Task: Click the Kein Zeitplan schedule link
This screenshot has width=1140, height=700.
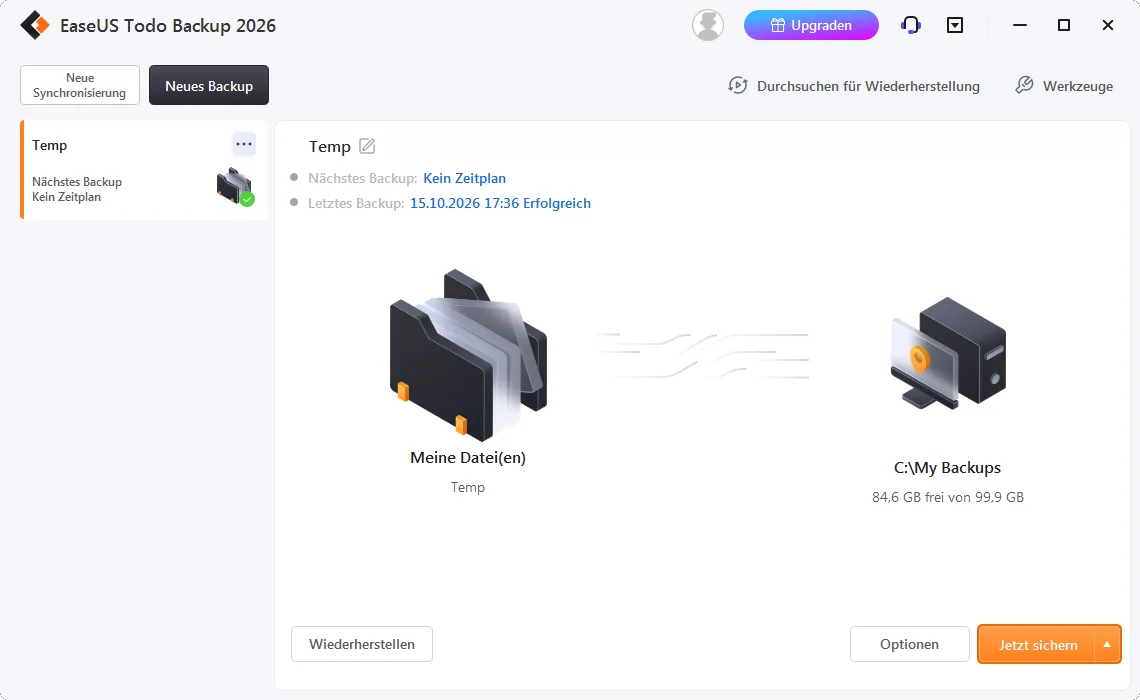Action: 465,178
